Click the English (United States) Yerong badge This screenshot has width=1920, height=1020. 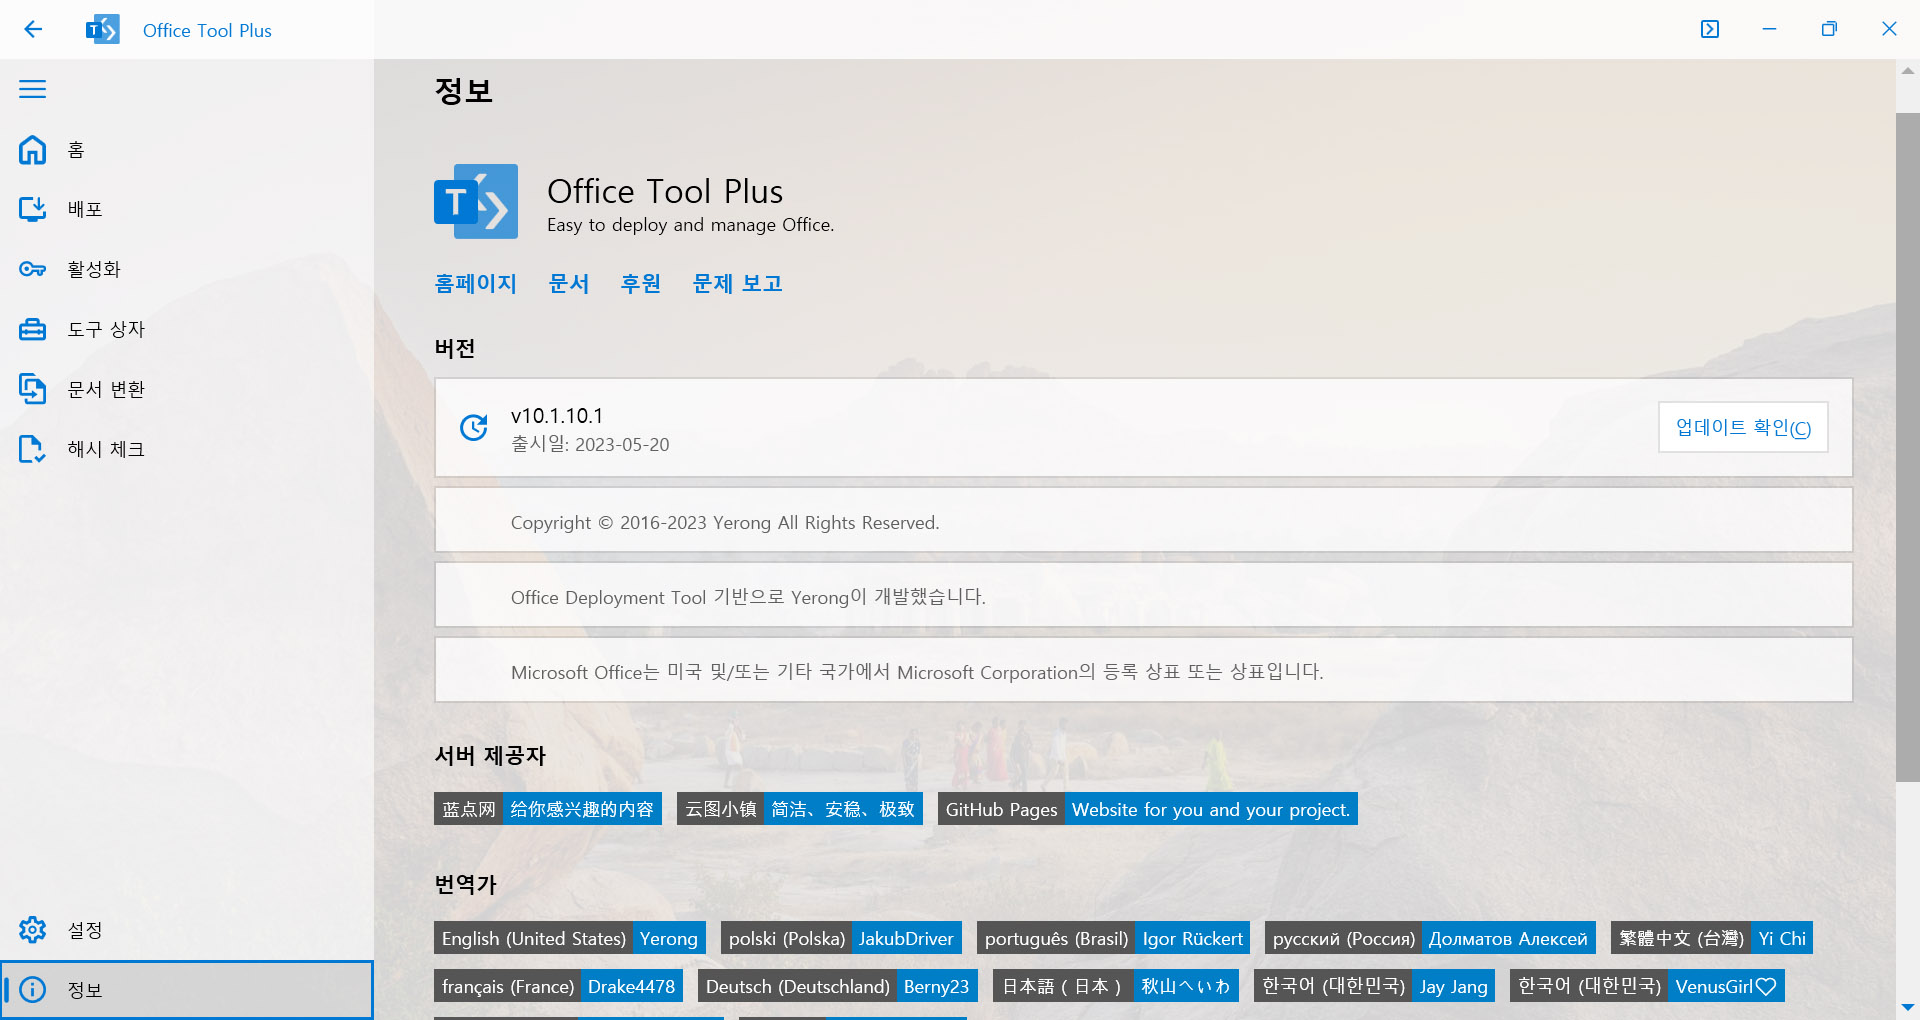click(x=570, y=938)
